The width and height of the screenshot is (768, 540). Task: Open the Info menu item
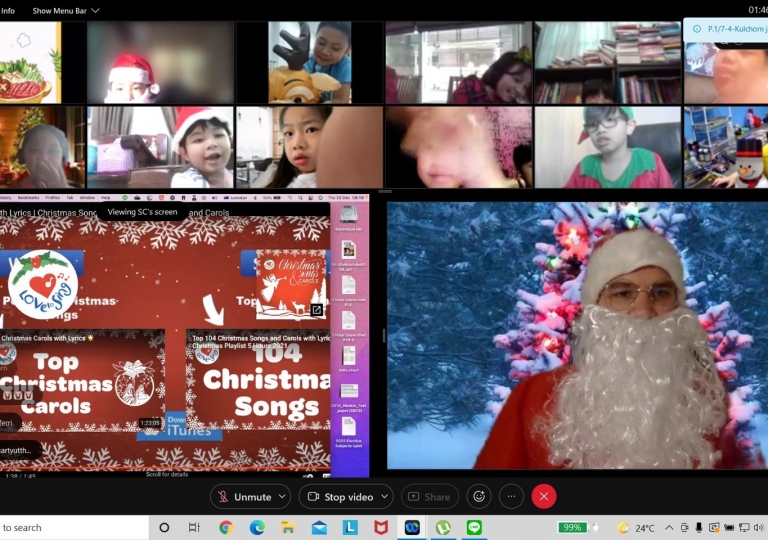point(7,10)
